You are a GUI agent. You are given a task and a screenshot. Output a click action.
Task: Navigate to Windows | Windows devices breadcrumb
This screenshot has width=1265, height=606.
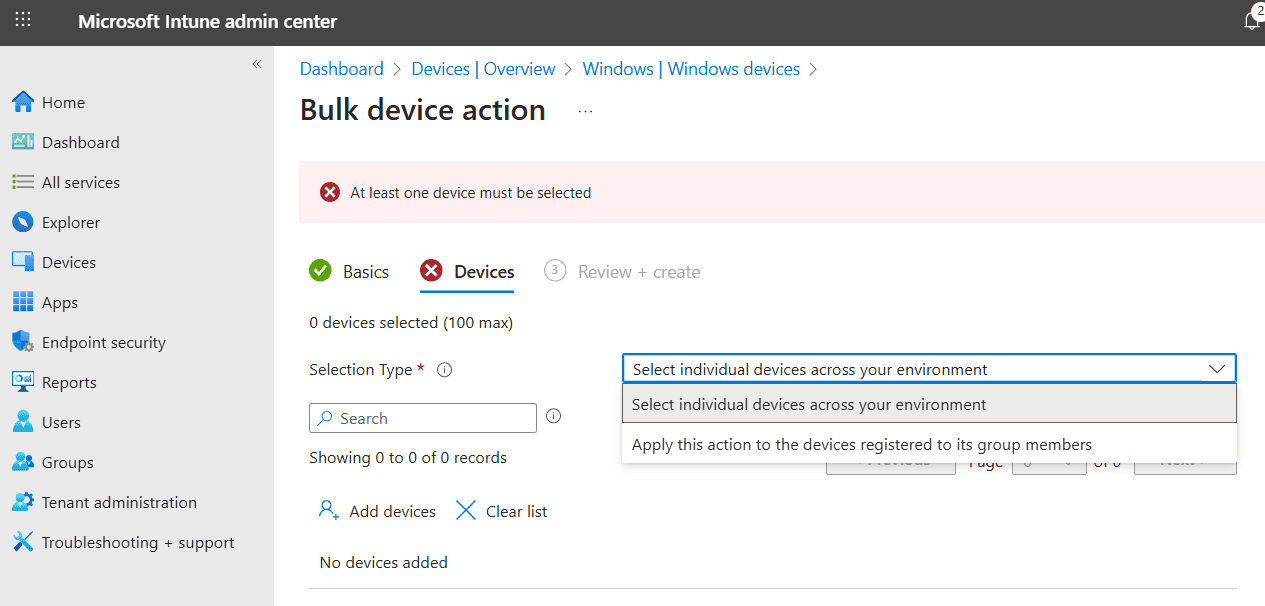coord(691,69)
